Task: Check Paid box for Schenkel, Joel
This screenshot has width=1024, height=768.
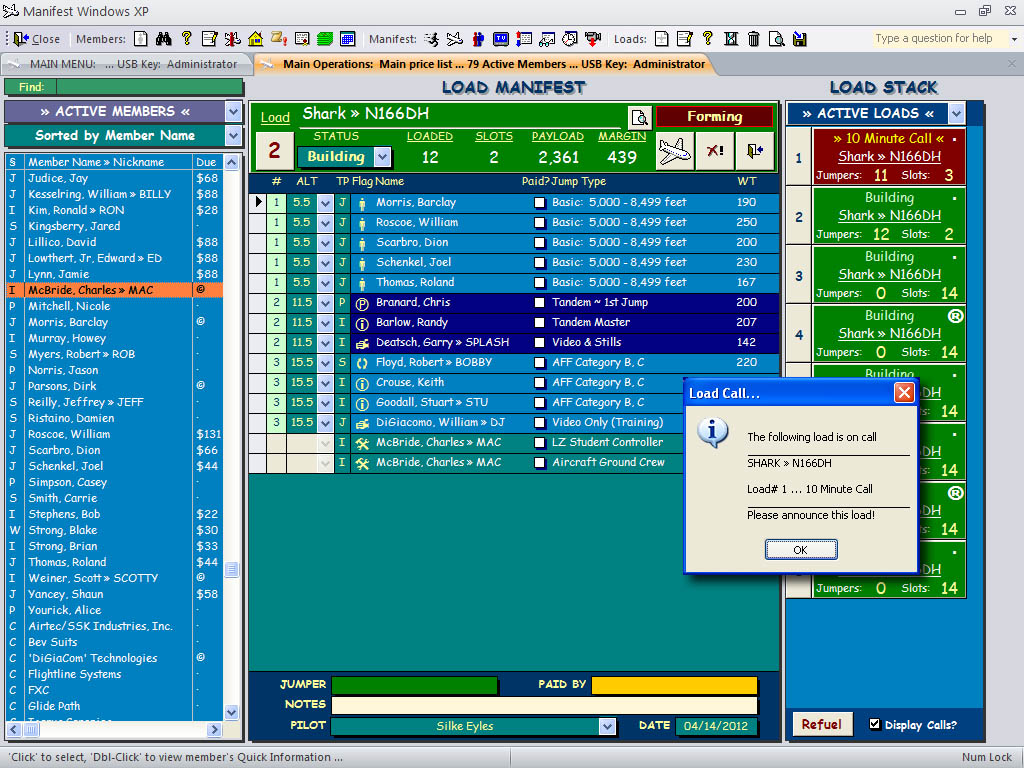Action: [x=539, y=263]
